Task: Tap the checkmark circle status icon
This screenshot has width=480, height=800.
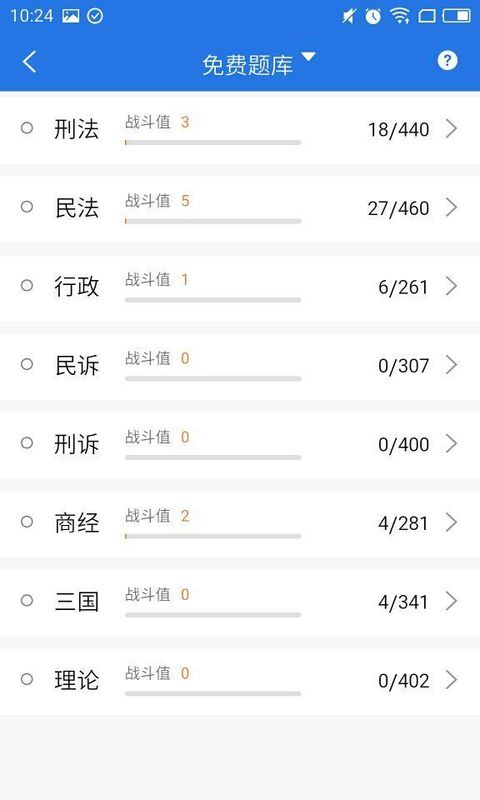Action: click(95, 16)
